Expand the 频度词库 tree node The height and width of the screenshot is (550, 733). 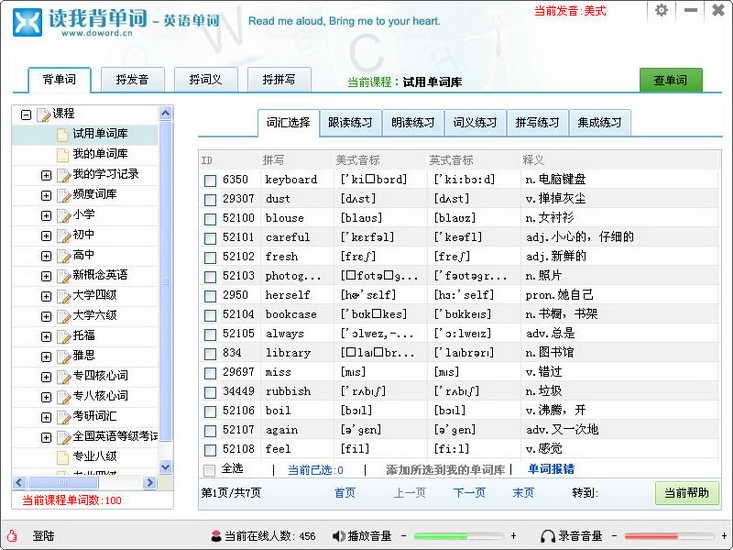pos(46,195)
